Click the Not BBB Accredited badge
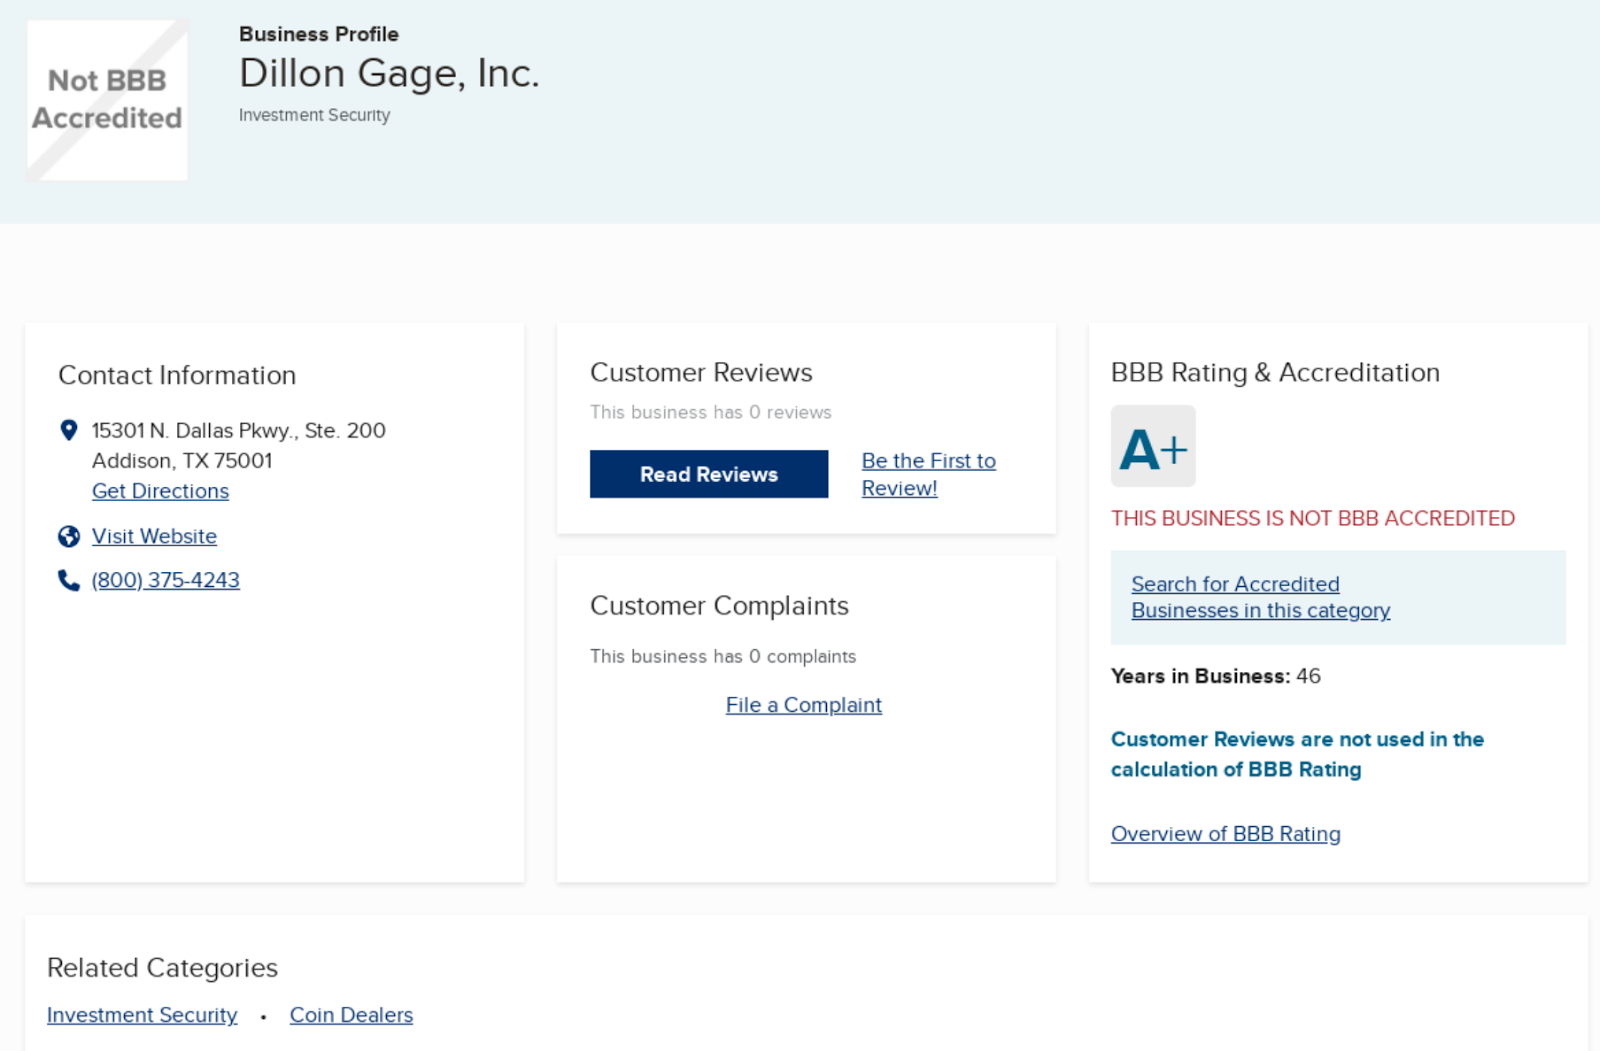Image resolution: width=1600 pixels, height=1051 pixels. pos(107,100)
